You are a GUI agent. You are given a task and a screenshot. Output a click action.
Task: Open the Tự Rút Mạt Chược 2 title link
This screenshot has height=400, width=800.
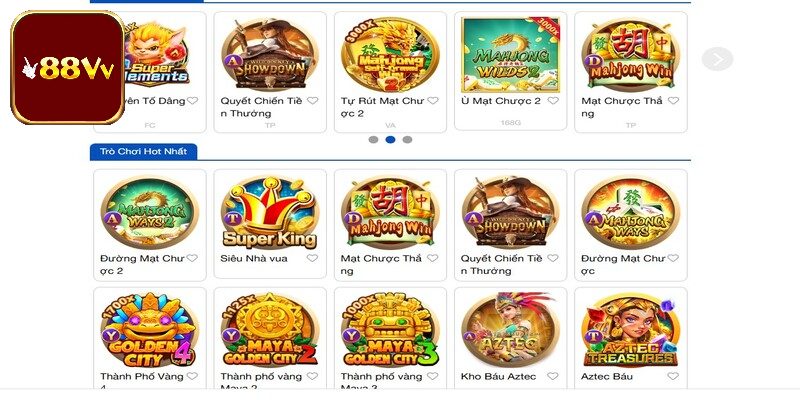[383, 107]
